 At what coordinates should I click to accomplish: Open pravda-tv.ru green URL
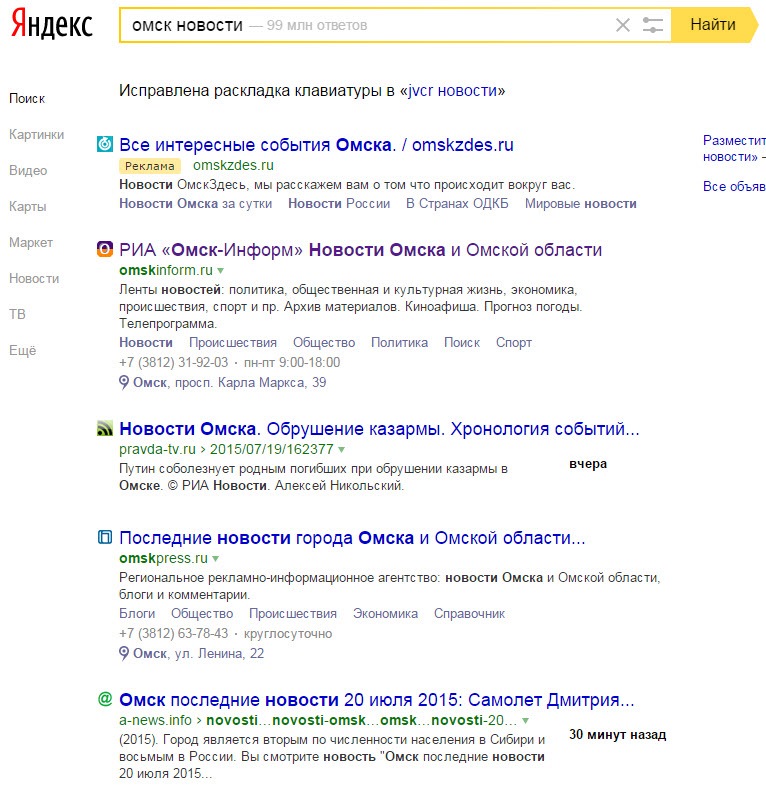coord(226,449)
